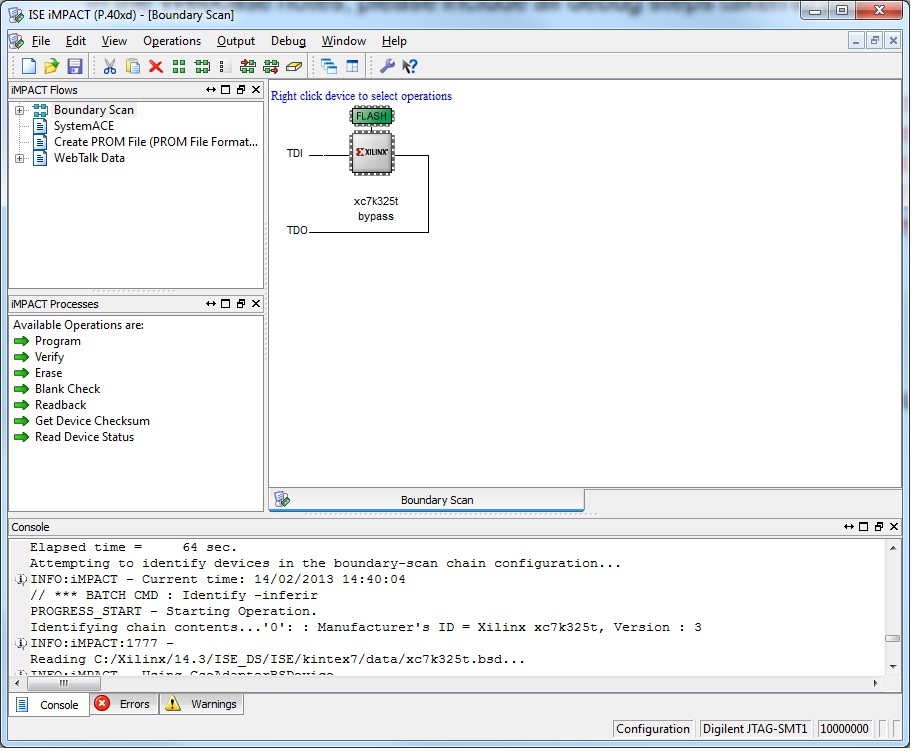The width and height of the screenshot is (916, 753).
Task: Expand the Boundary Scan tree node
Action: [19, 110]
